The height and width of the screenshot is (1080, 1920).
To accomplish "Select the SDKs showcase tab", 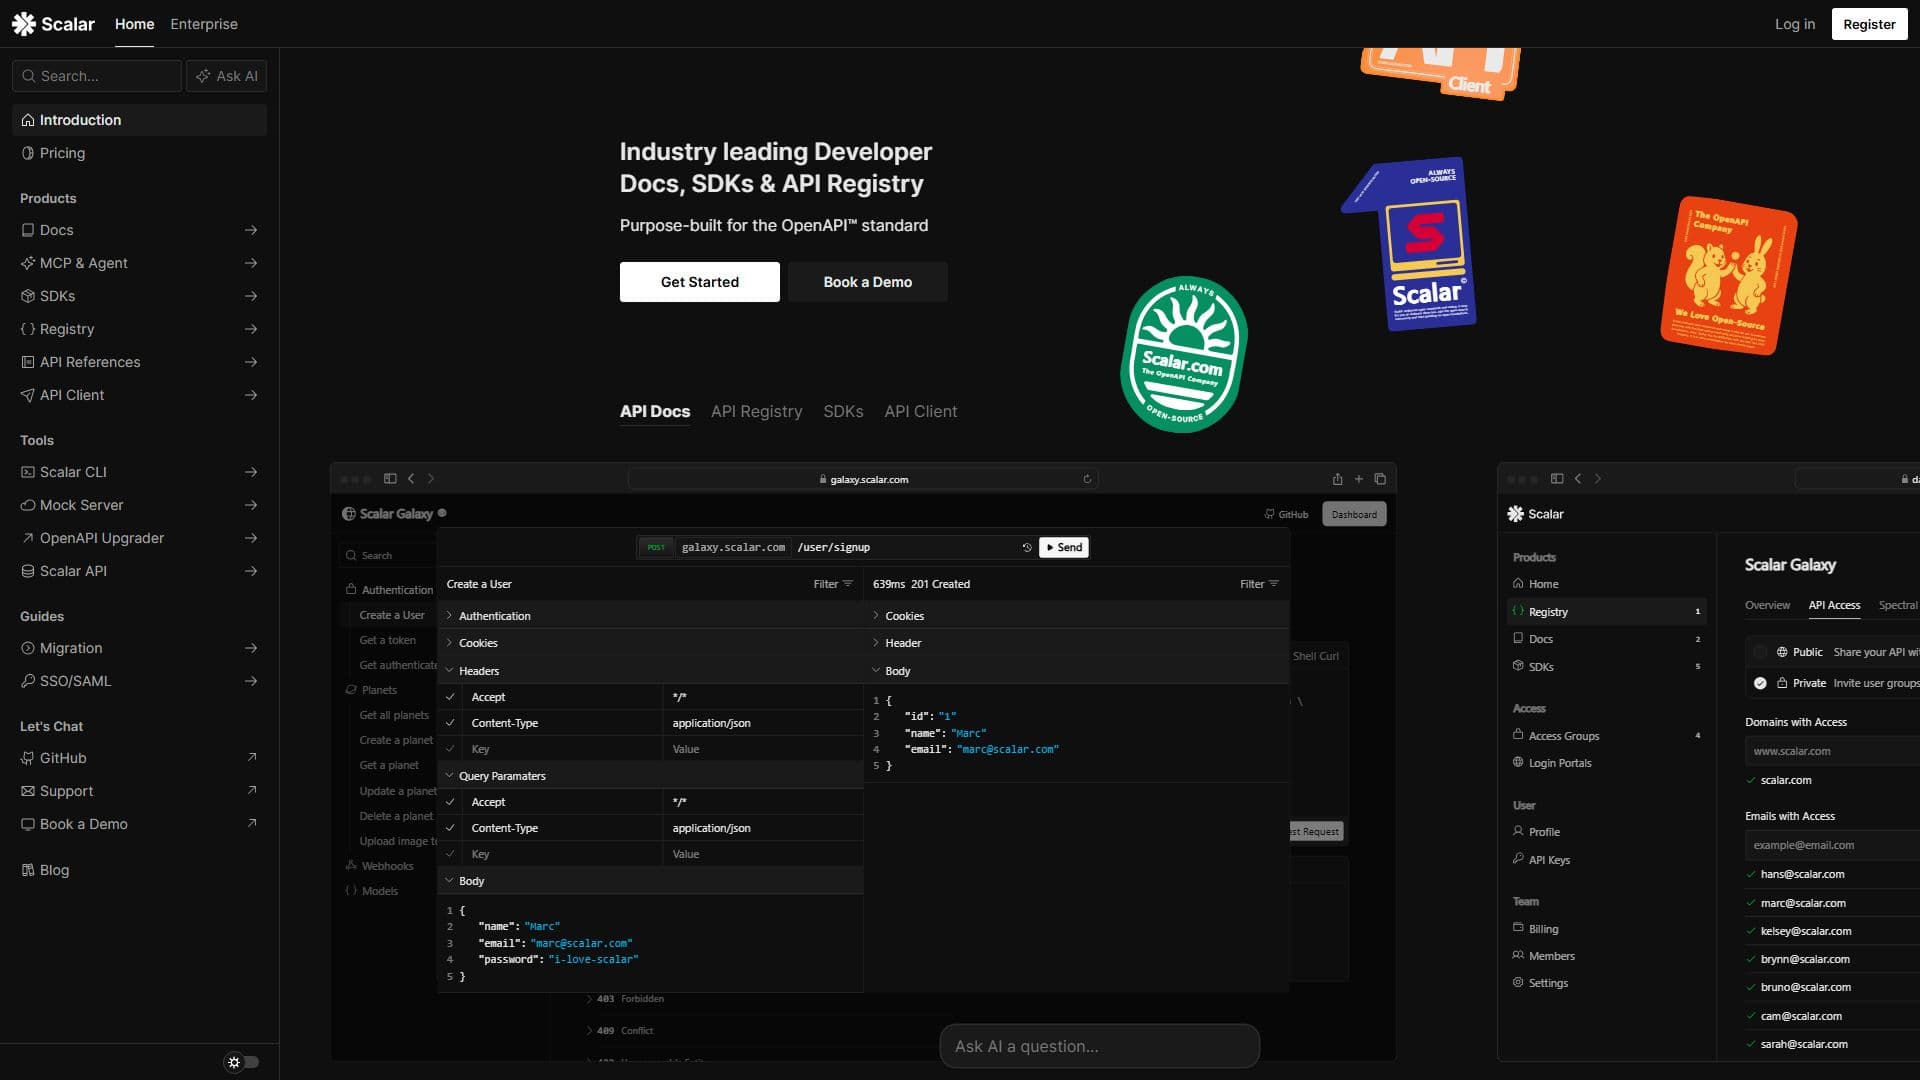I will (843, 412).
